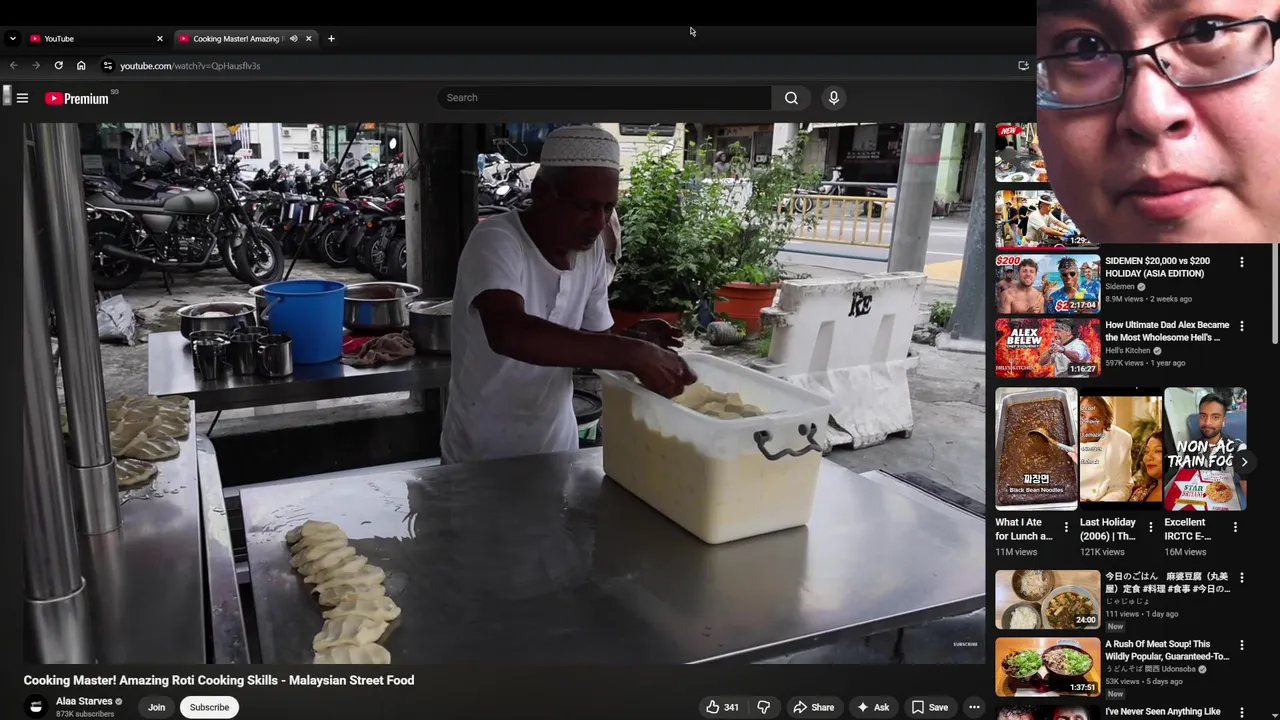Click the address bar URL

(x=190, y=66)
